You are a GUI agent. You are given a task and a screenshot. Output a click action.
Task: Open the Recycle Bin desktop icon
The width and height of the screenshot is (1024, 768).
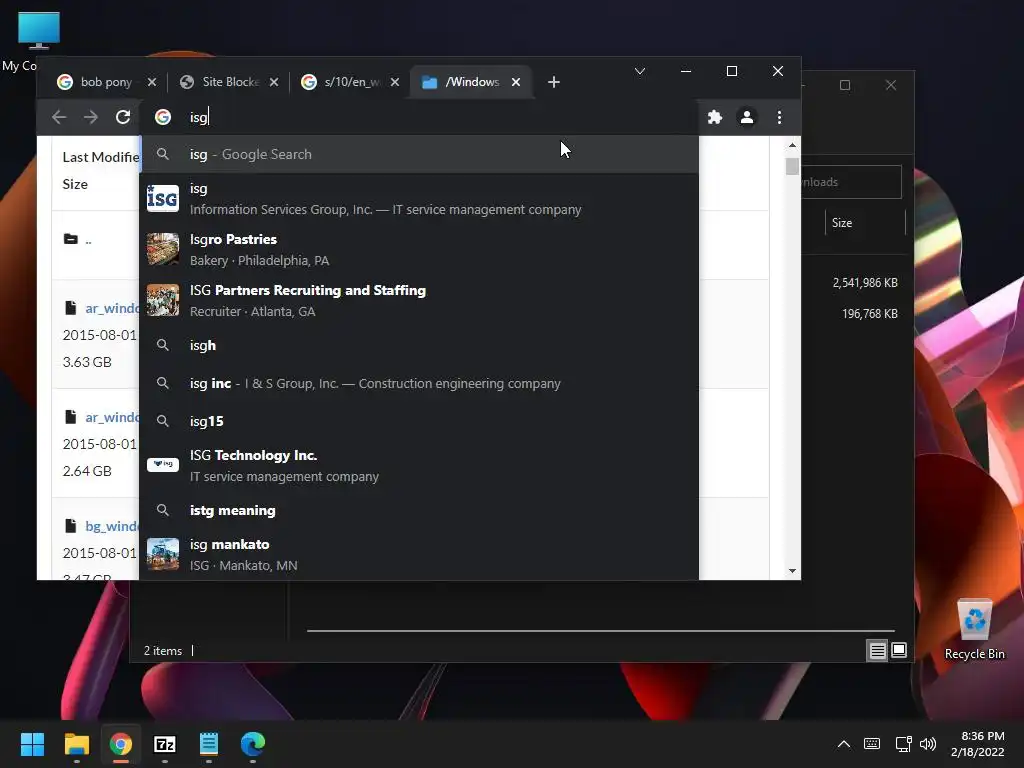point(974,628)
